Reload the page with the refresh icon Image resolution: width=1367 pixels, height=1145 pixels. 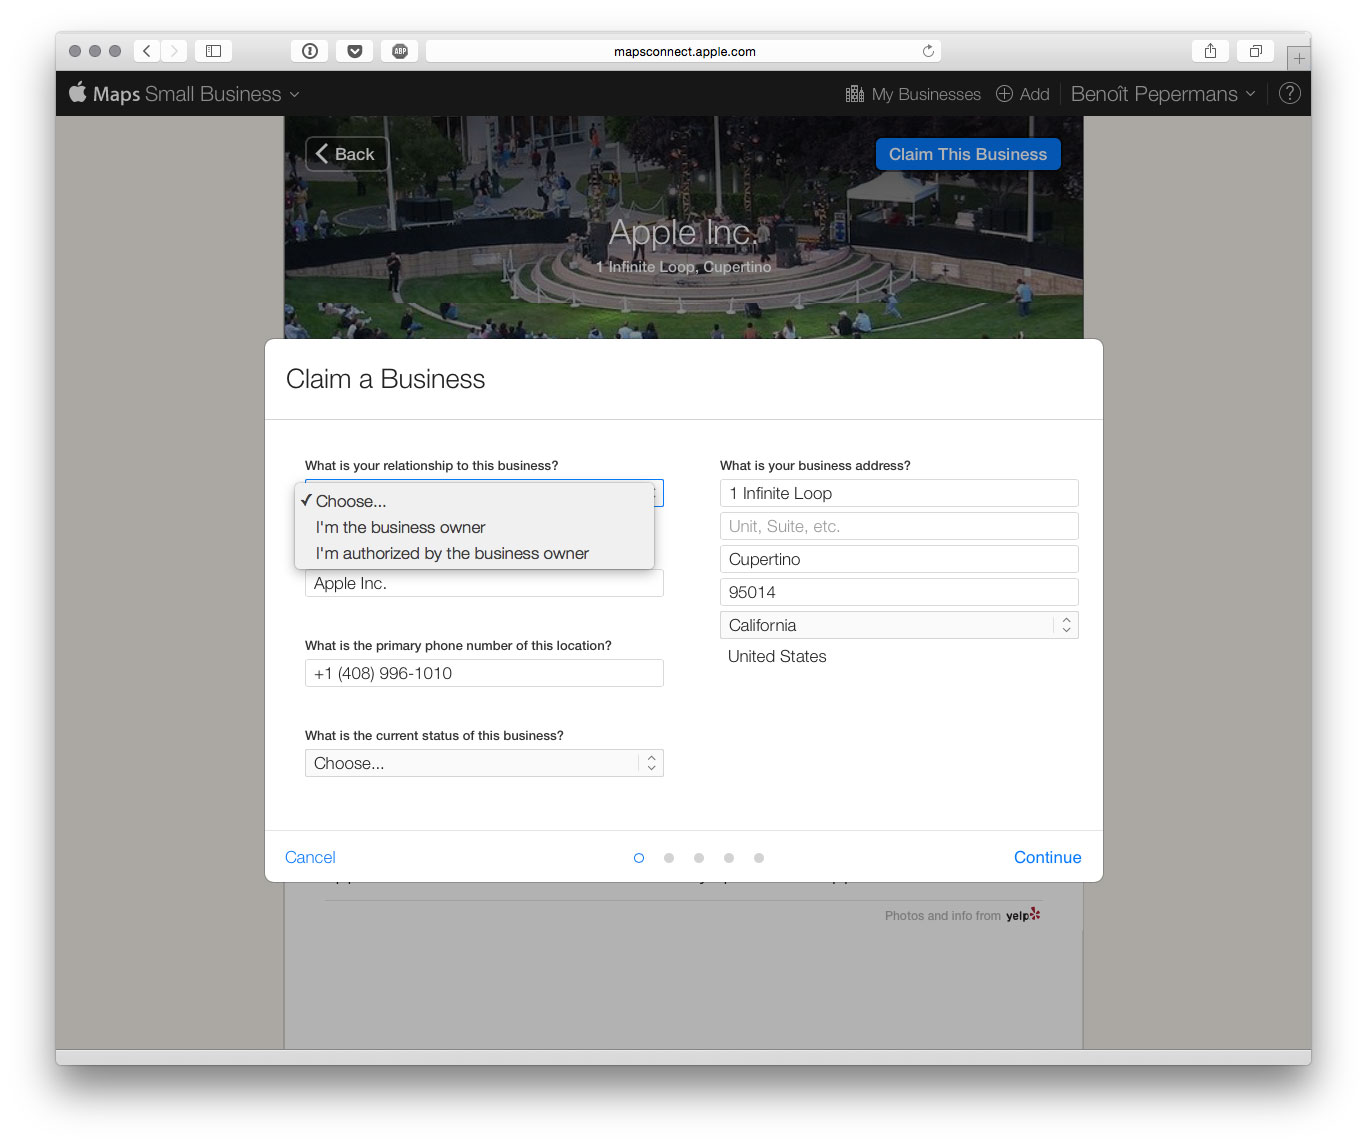pyautogui.click(x=928, y=51)
